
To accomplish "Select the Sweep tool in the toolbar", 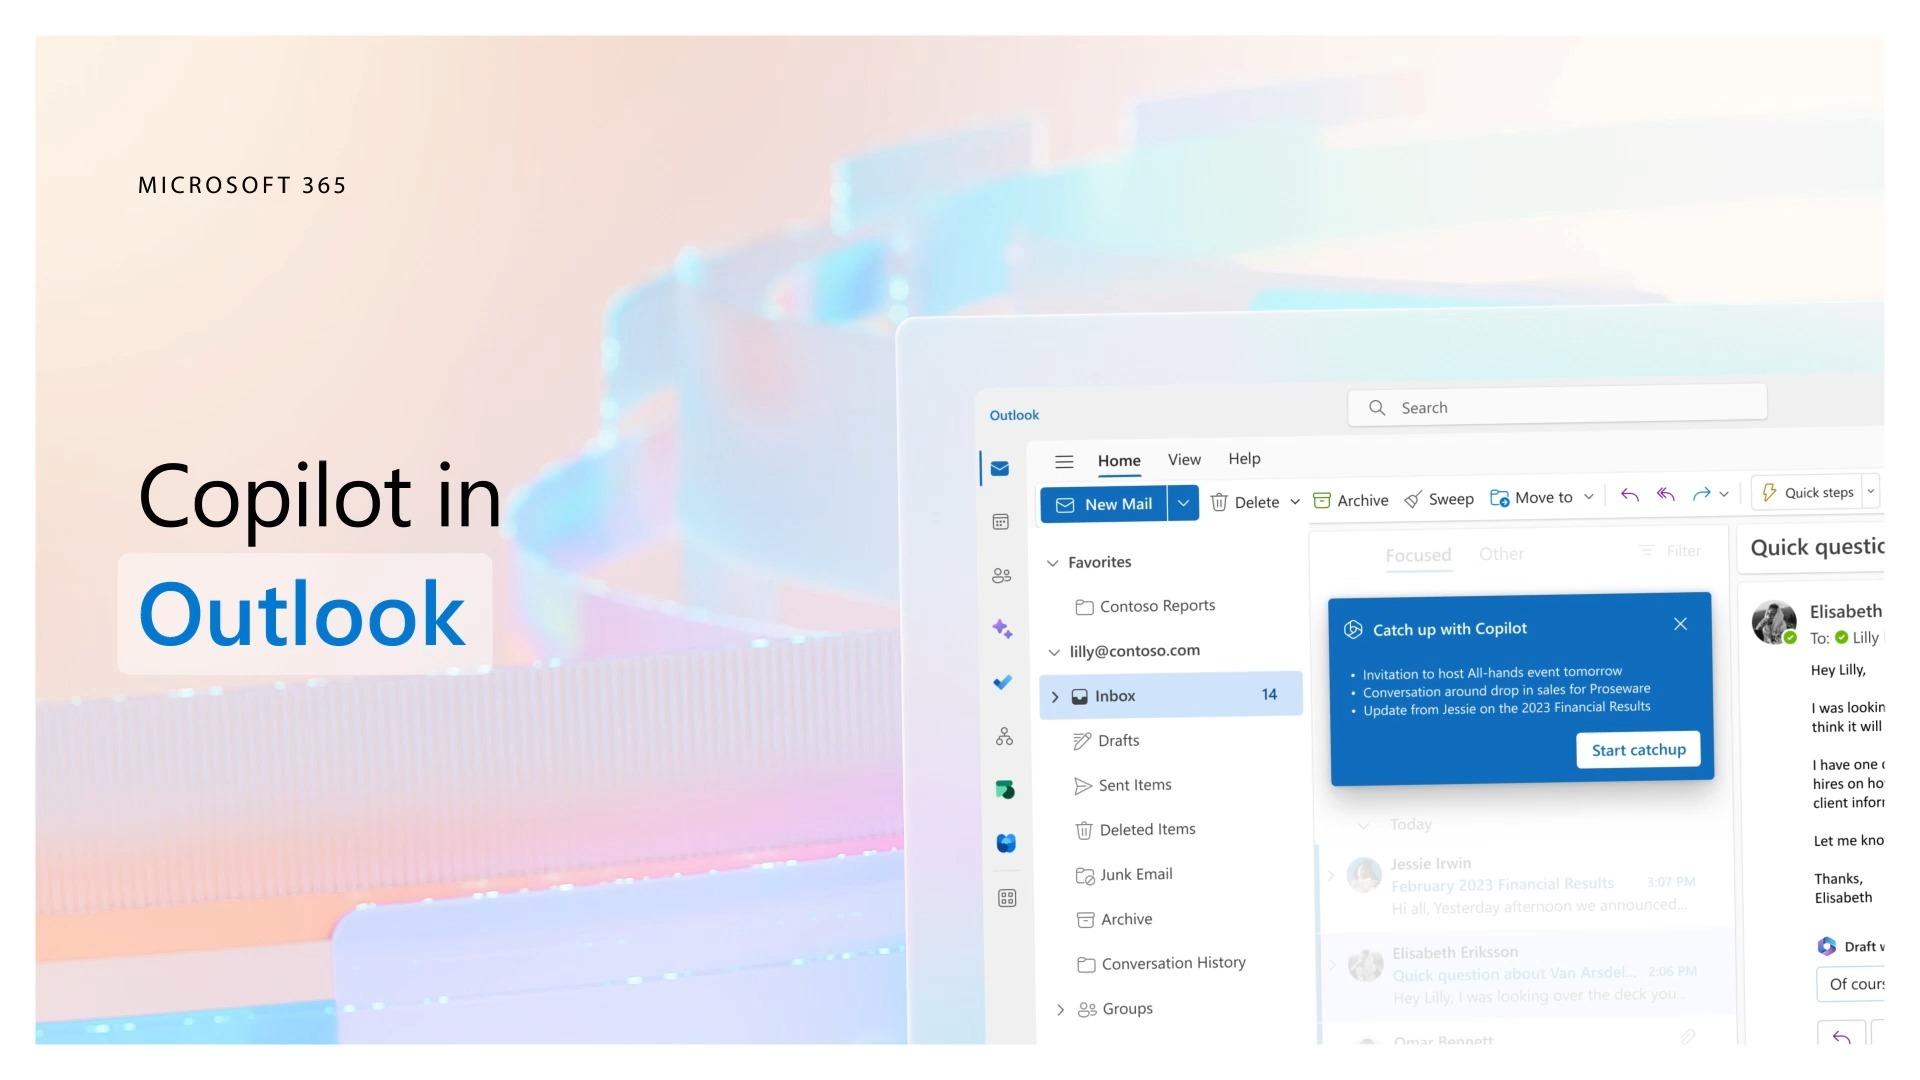I will (x=1438, y=498).
